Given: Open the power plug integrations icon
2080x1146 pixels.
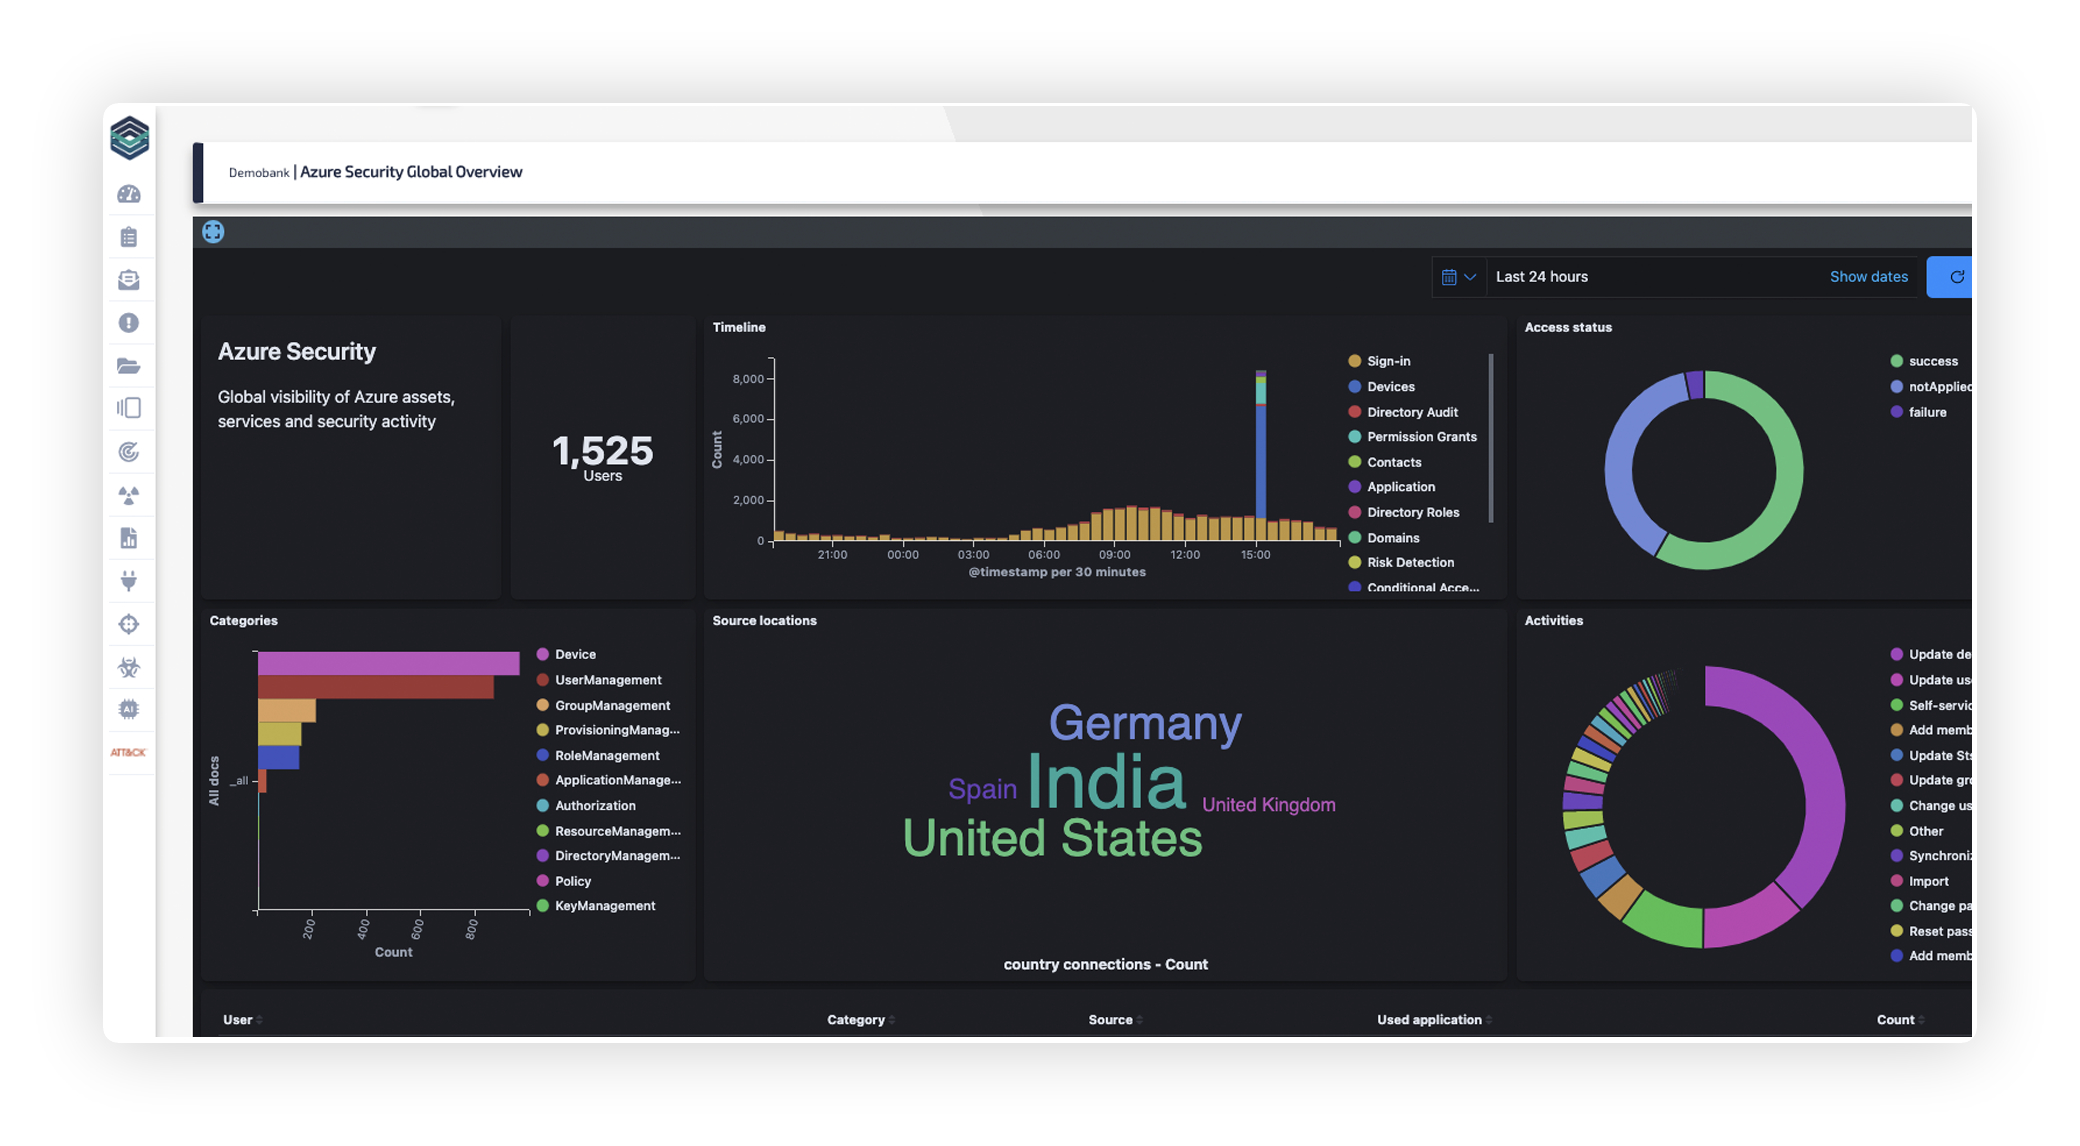Looking at the screenshot, I should pyautogui.click(x=129, y=581).
